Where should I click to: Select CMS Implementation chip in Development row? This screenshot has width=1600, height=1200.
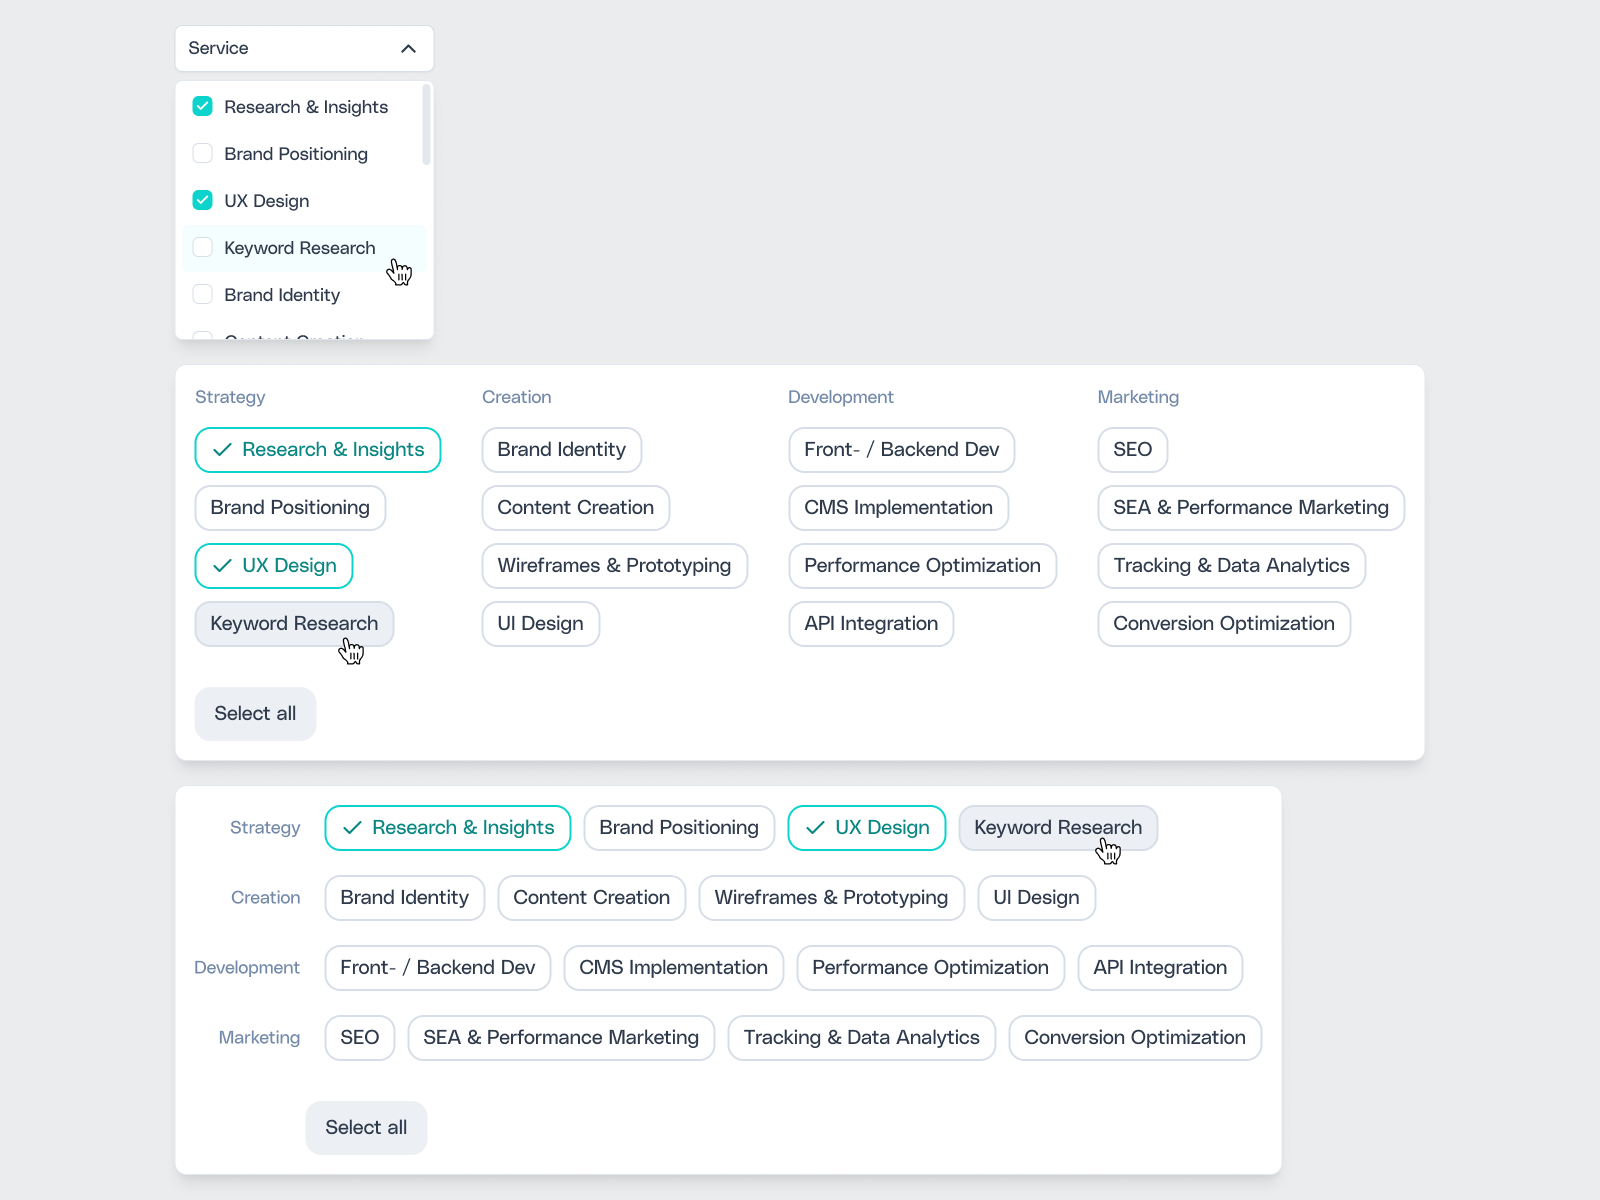[x=674, y=968]
